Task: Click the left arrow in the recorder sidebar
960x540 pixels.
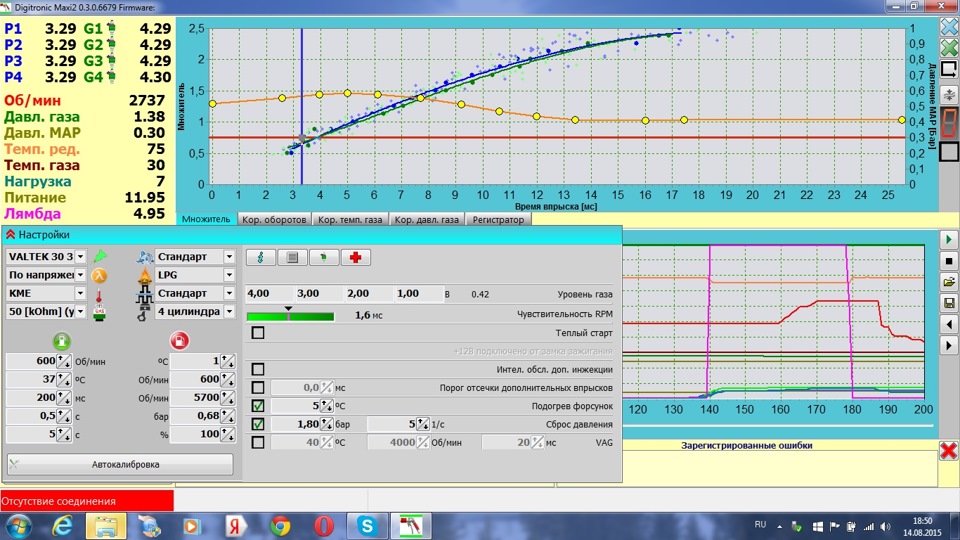Action: (949, 324)
